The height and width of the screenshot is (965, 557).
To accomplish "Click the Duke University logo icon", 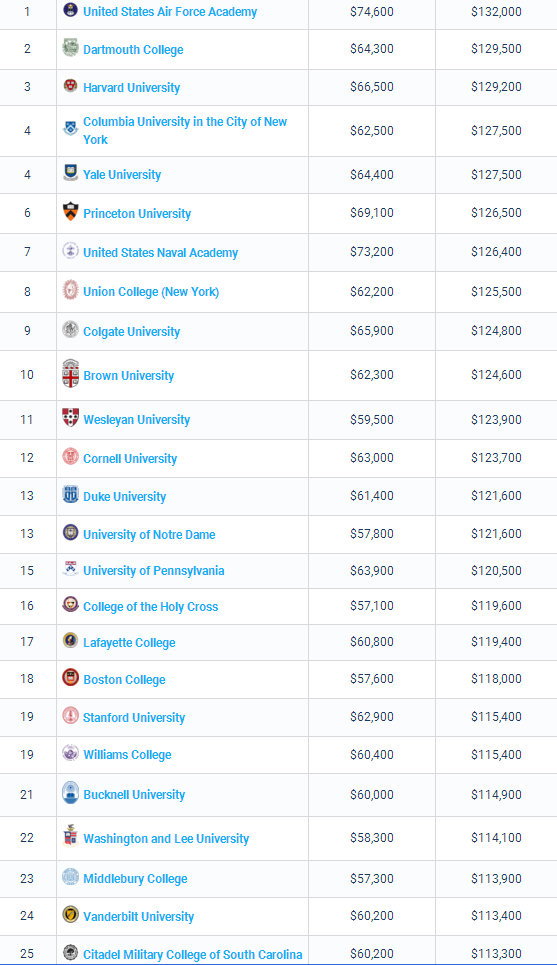I will tap(71, 495).
